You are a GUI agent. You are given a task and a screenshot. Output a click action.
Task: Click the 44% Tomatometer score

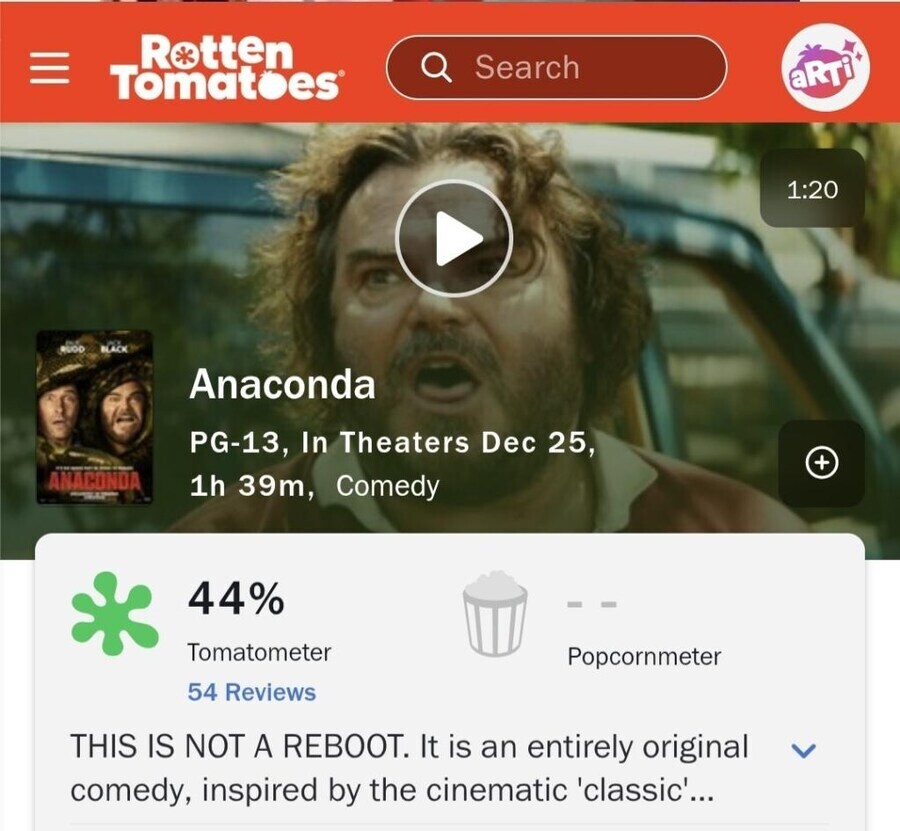[x=236, y=598]
